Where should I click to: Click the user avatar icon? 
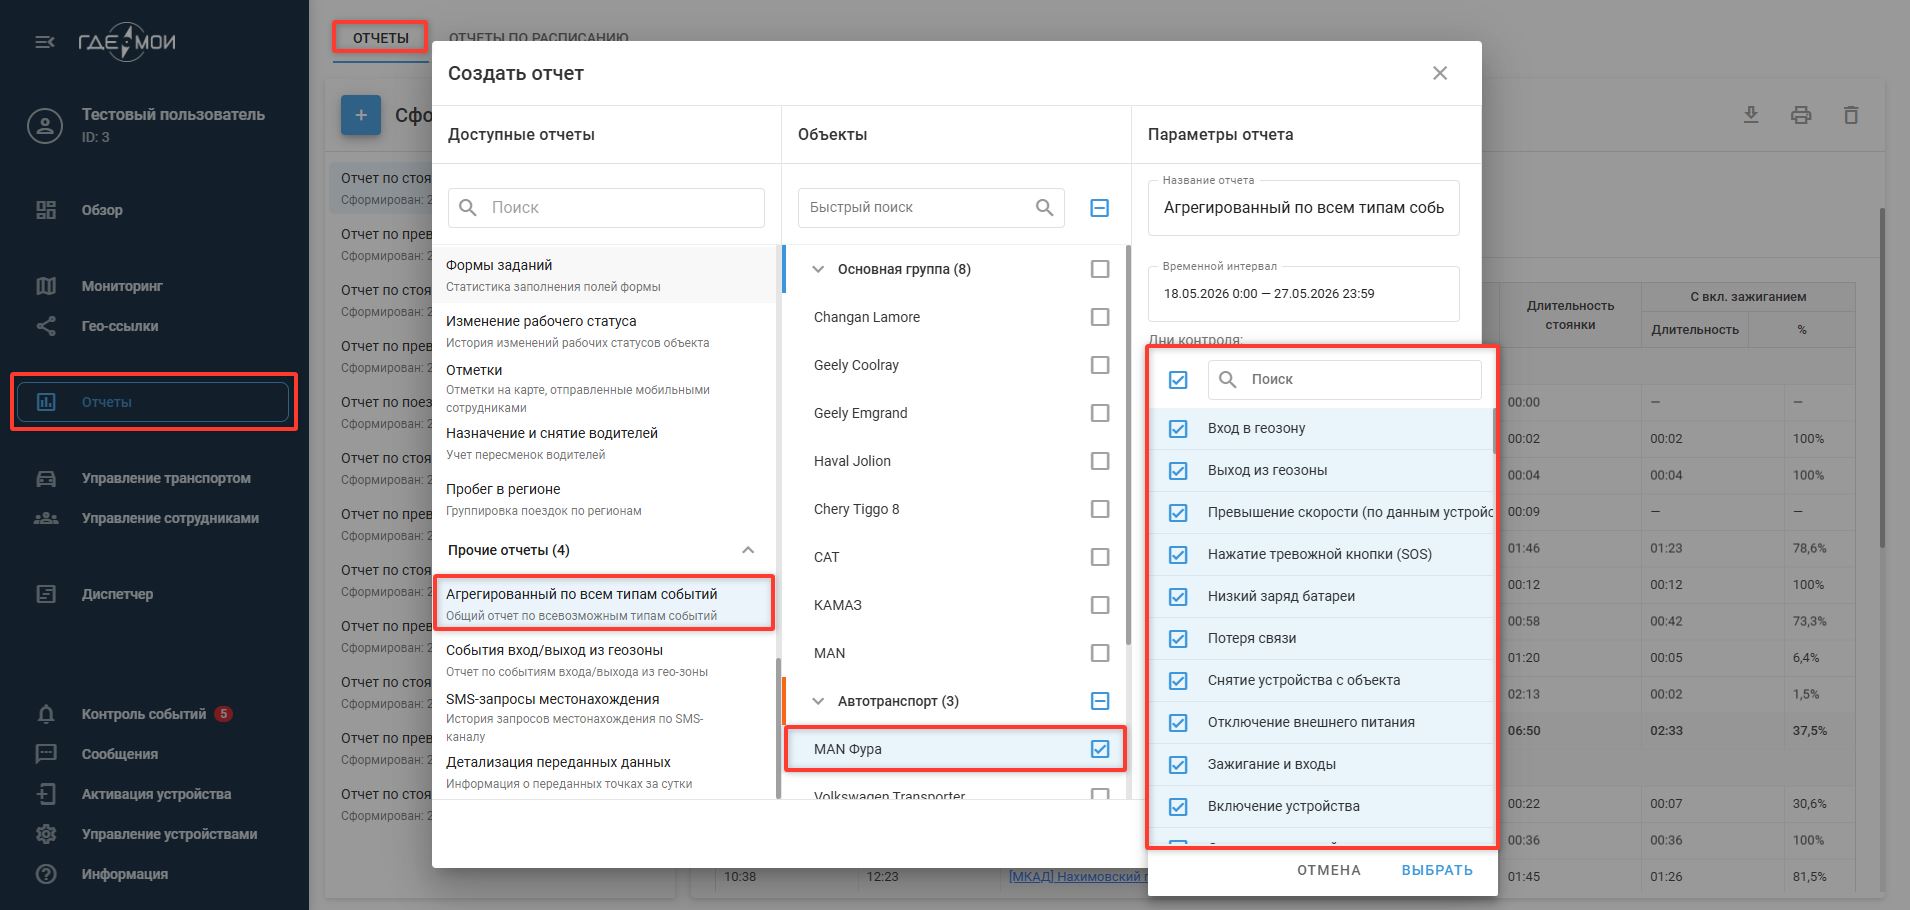pos(45,125)
